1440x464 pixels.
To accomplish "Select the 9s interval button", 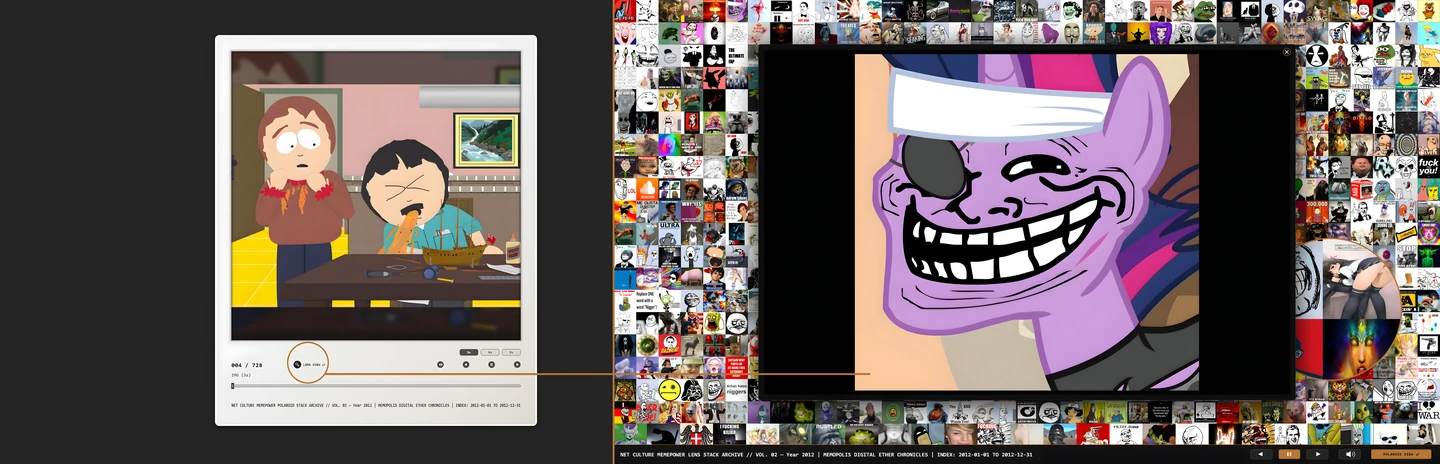I will point(511,352).
